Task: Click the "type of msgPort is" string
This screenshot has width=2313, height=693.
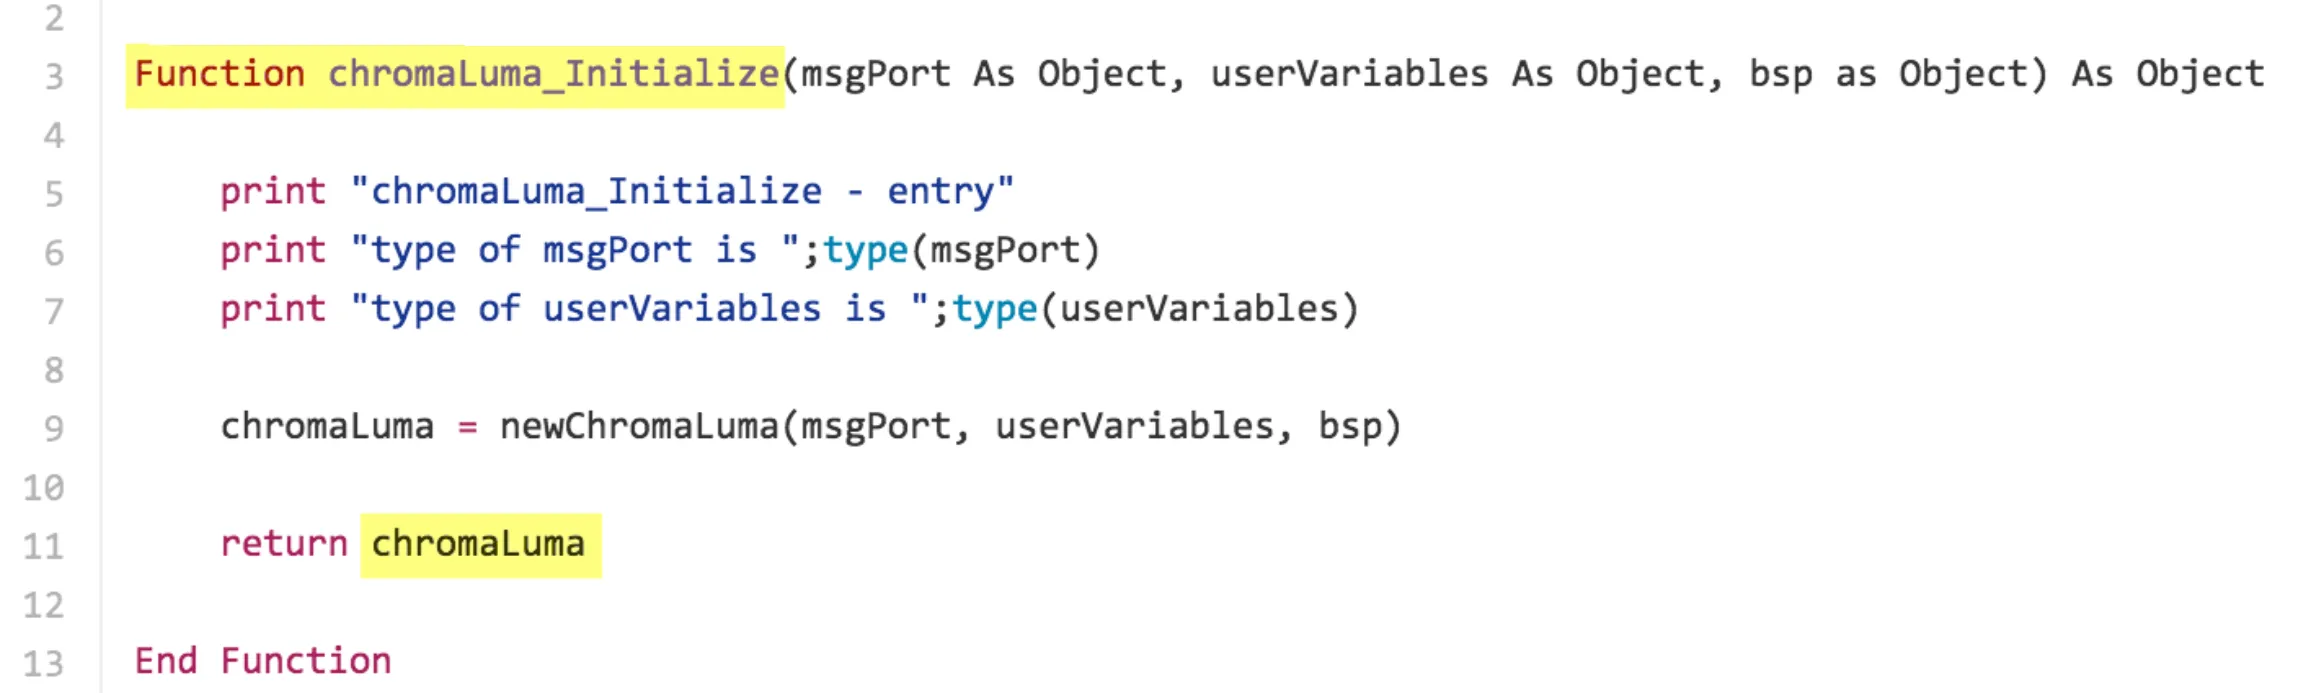Action: (x=575, y=250)
